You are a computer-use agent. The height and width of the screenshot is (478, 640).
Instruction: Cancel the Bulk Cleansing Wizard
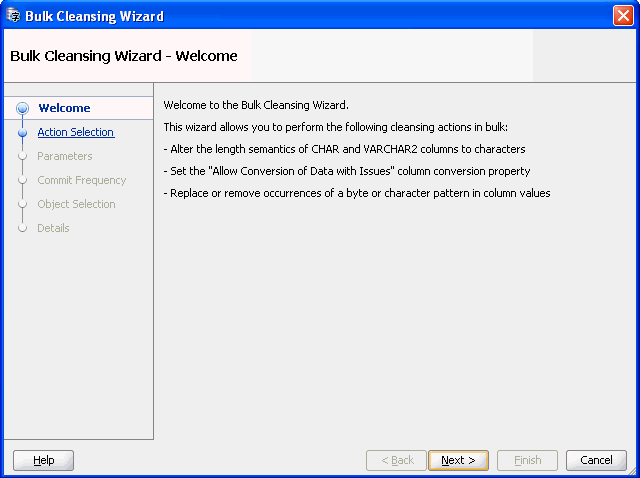coord(596,460)
